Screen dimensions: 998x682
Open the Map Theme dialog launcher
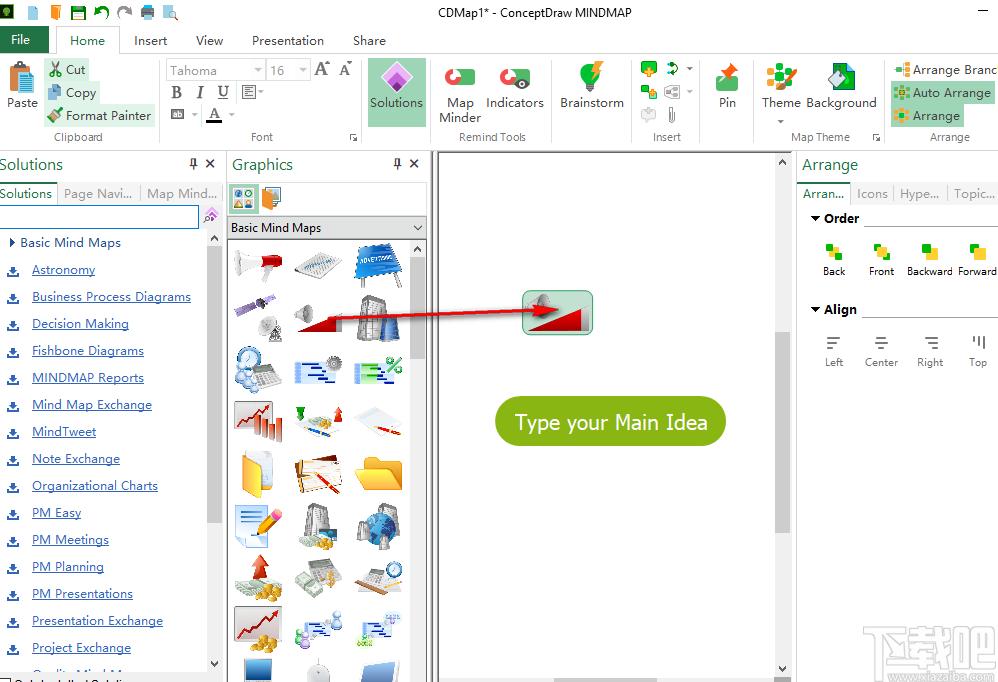point(876,137)
